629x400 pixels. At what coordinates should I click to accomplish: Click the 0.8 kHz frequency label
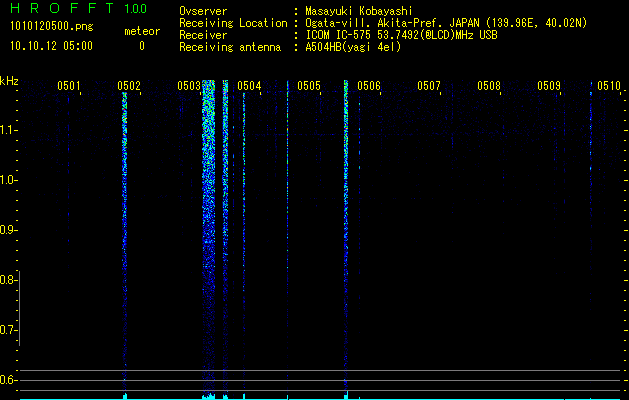(7, 280)
